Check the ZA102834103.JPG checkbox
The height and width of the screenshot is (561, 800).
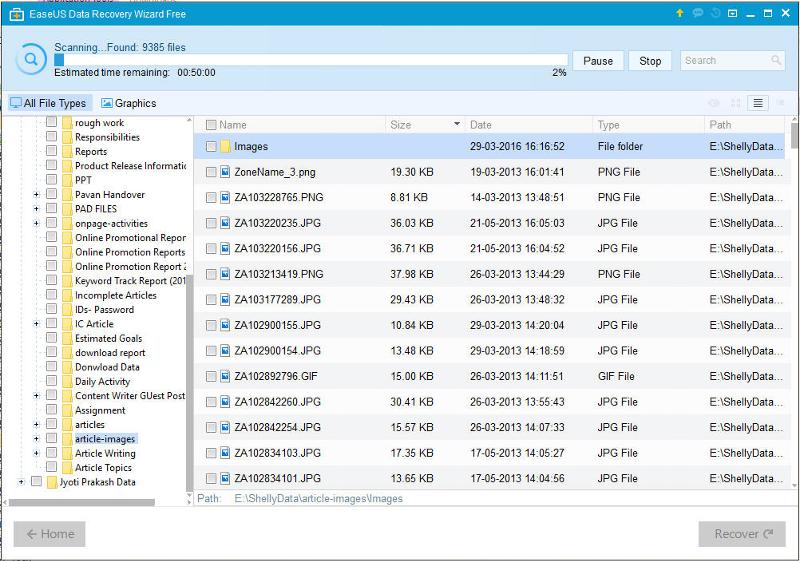pyautogui.click(x=211, y=453)
